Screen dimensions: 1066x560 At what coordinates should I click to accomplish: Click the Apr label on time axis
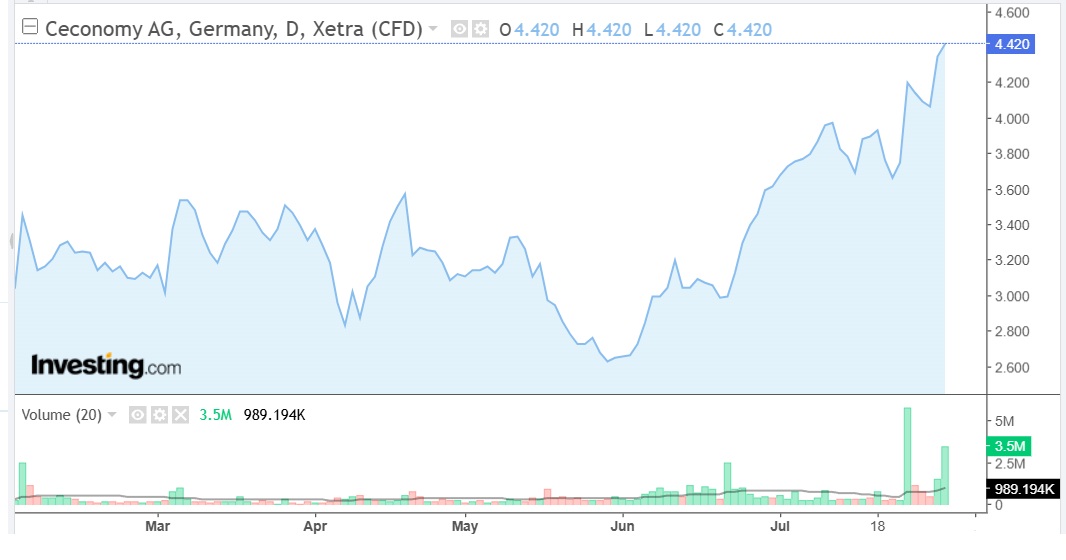pyautogui.click(x=315, y=526)
